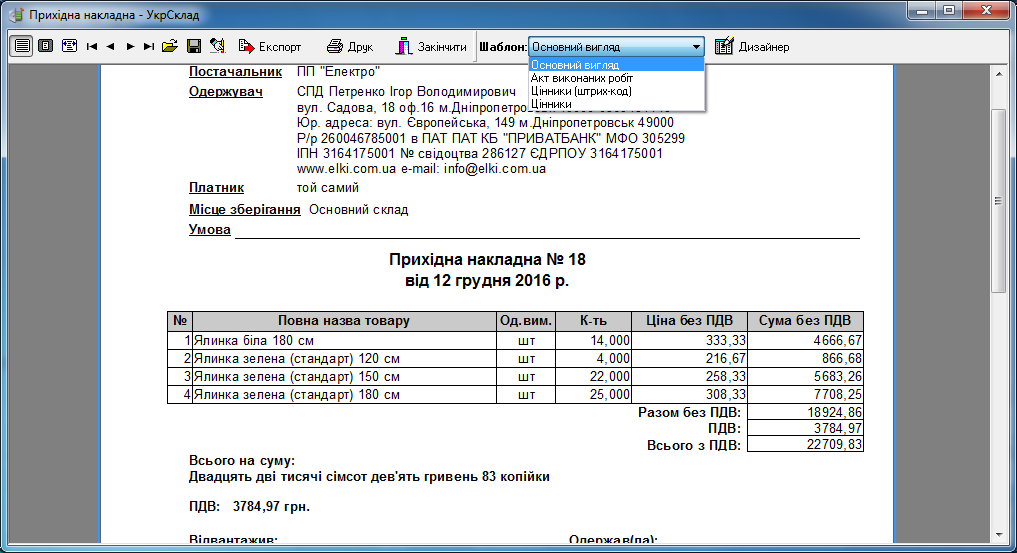Screen dimensions: 1017x553
Task: Open the Дизайнер template designer
Action: [752, 47]
